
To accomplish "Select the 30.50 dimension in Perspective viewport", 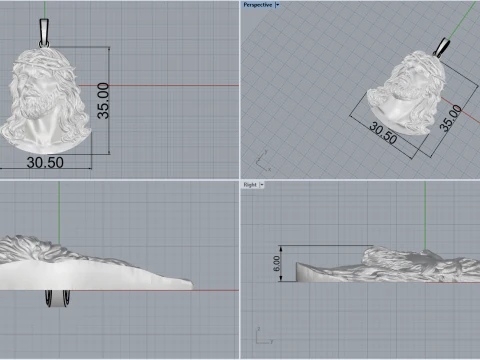I will click(x=383, y=133).
